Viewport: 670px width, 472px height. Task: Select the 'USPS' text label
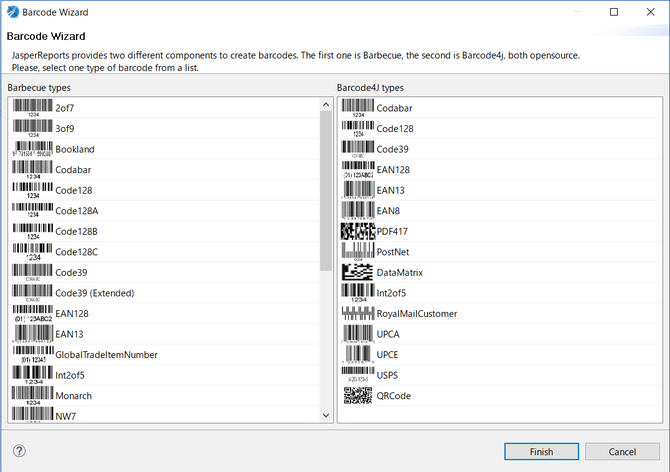(387, 375)
